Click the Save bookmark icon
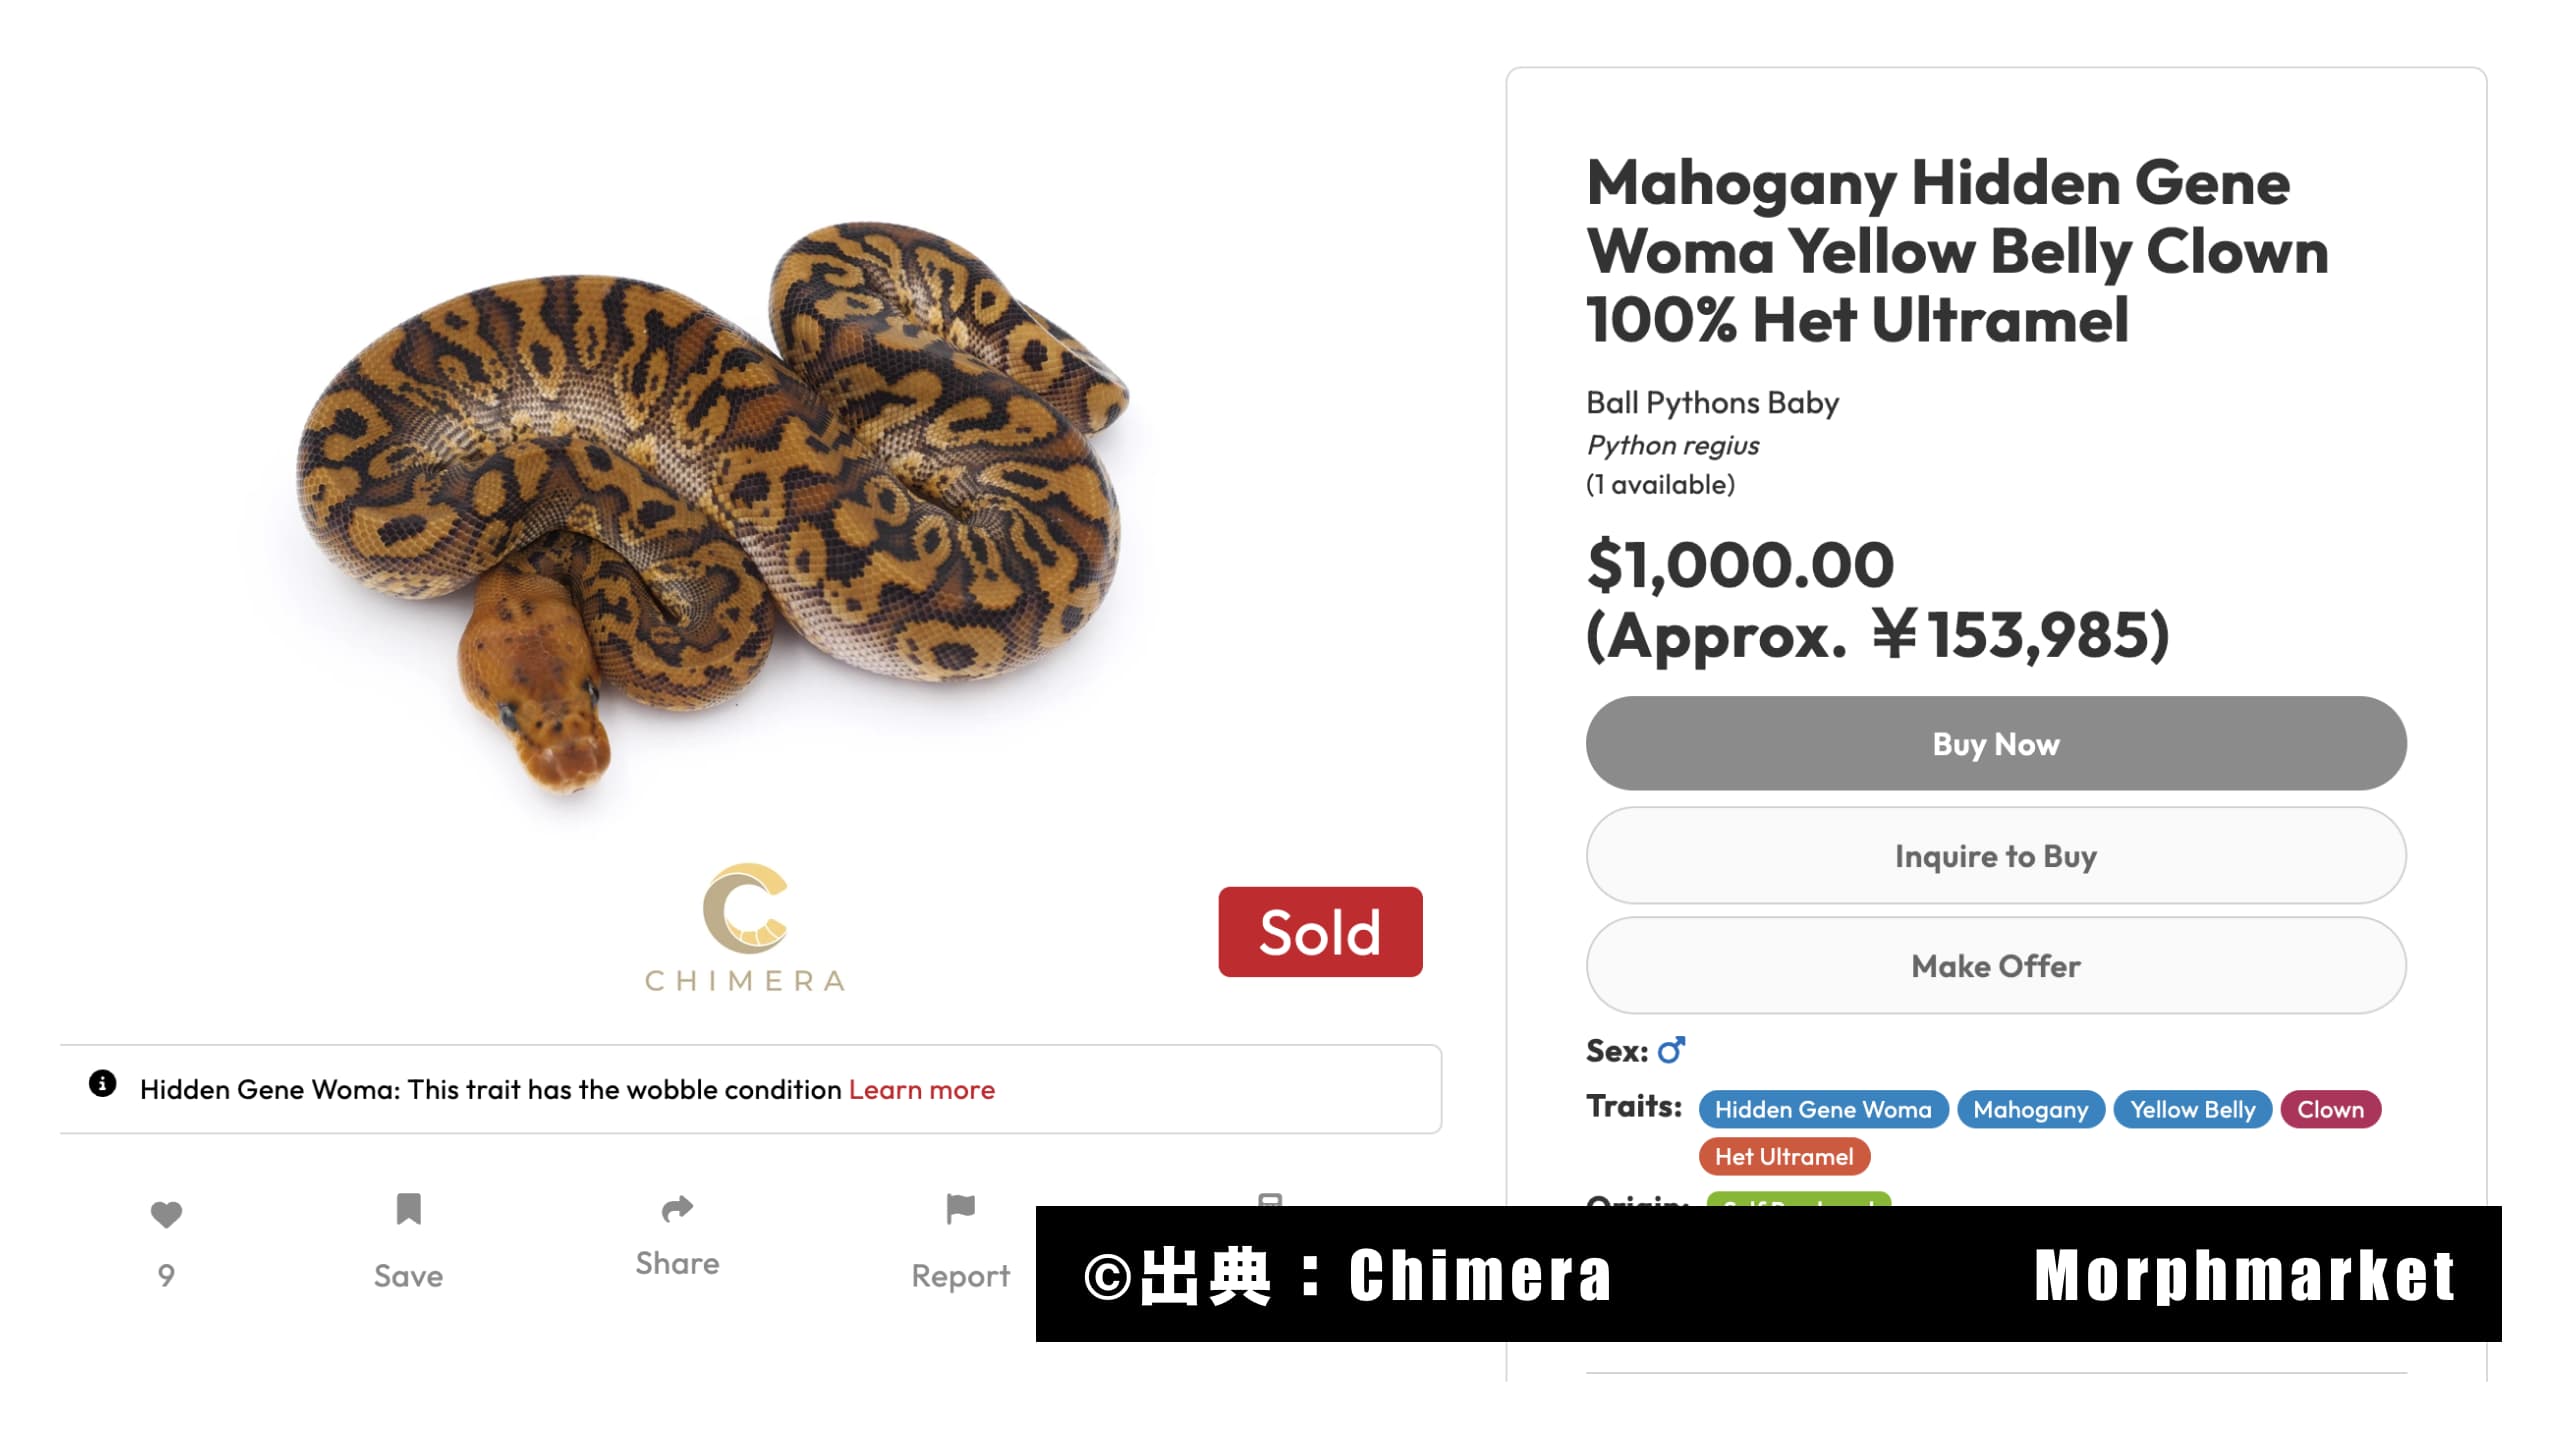This screenshot has width=2560, height=1440. [x=408, y=1209]
